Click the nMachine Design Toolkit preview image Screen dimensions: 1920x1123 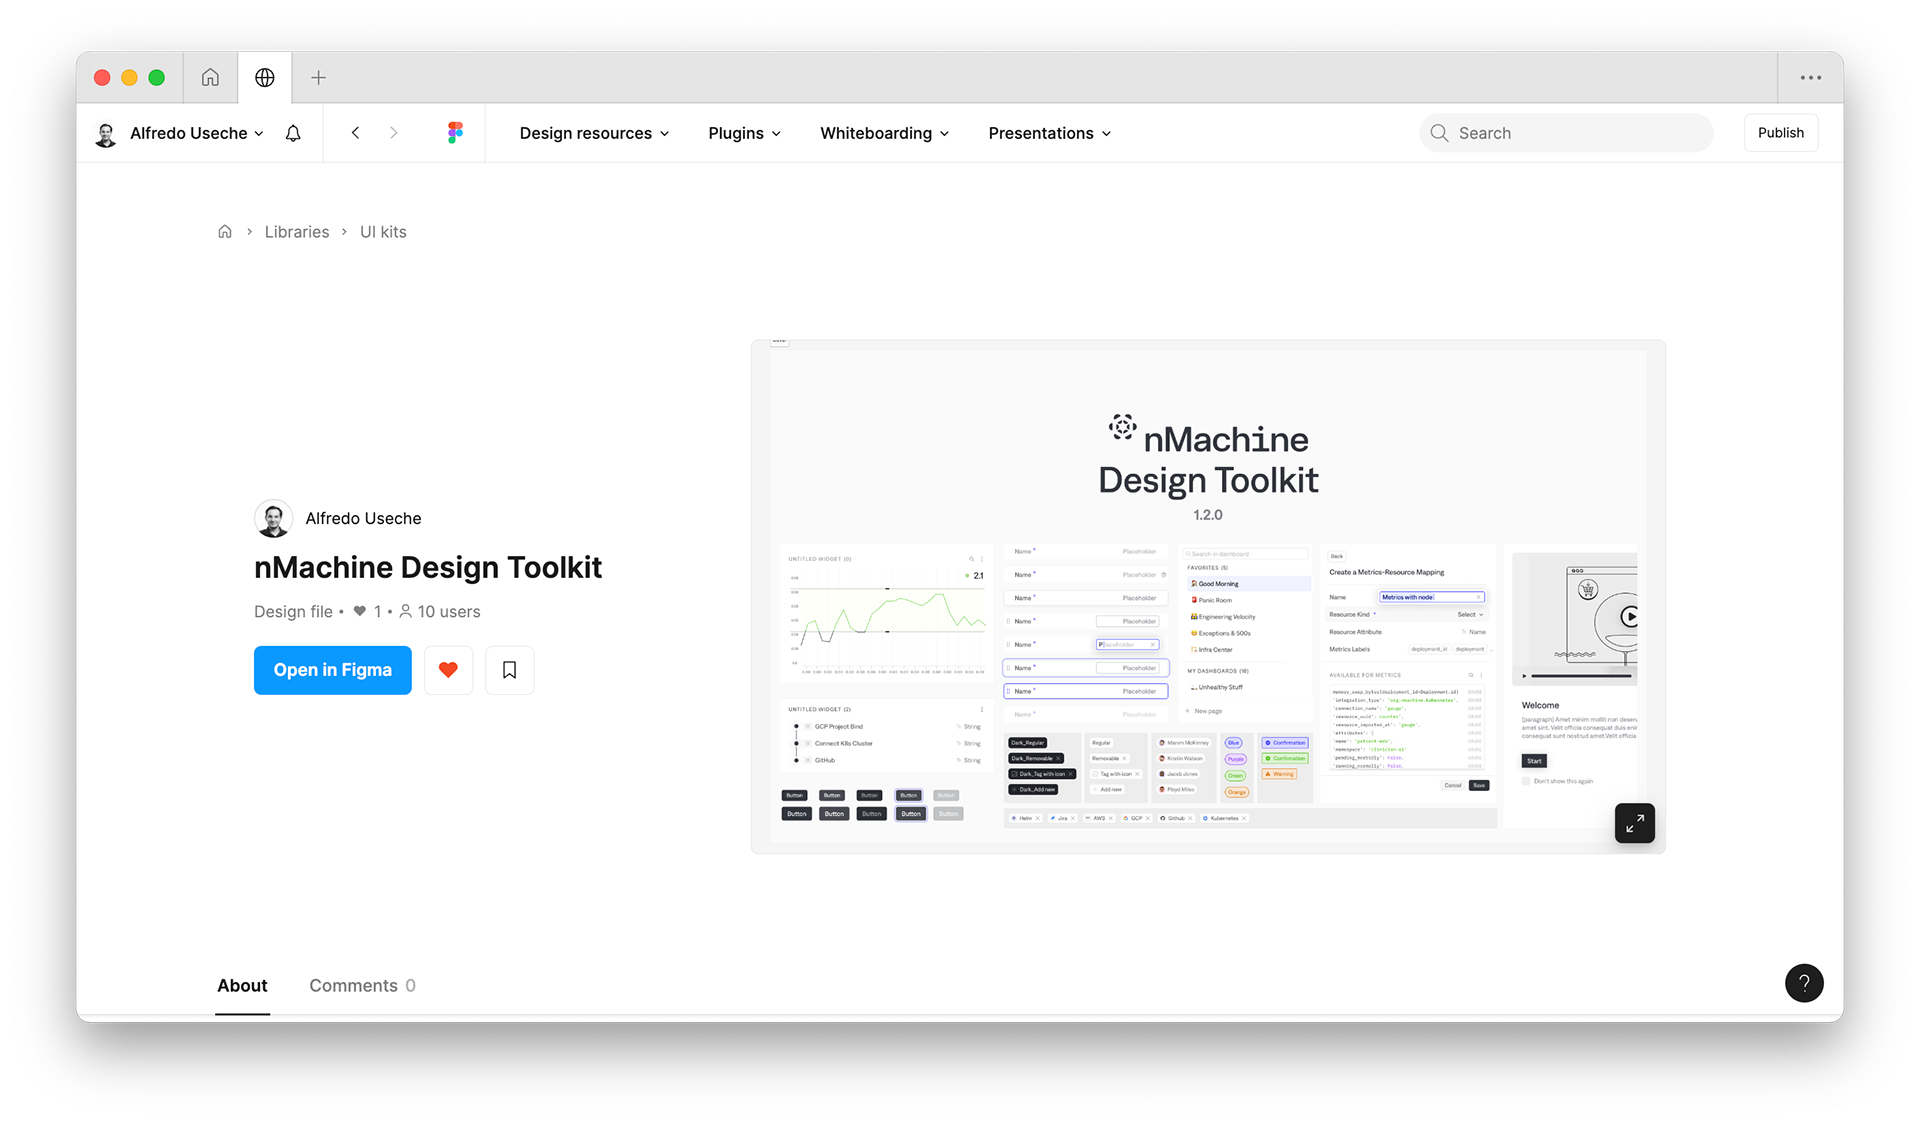1208,596
